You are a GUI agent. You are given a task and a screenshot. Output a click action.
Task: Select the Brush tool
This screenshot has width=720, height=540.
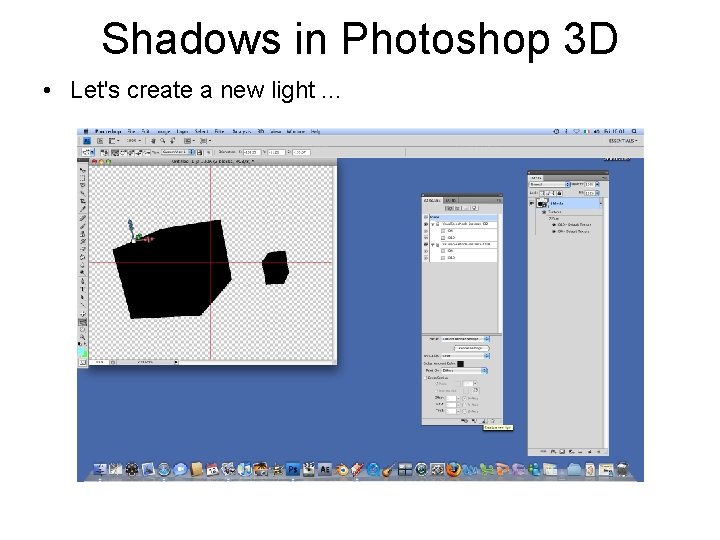point(83,226)
